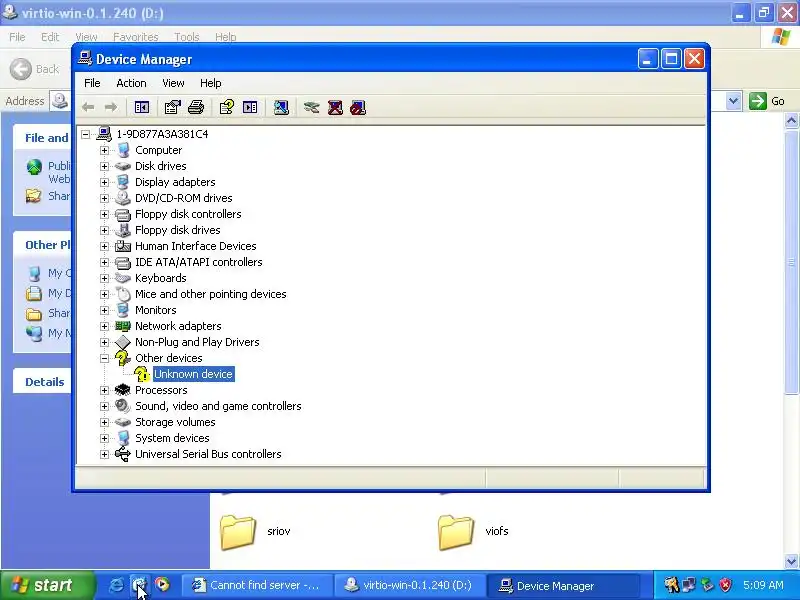The image size is (800, 600).
Task: Expand the Network adapters category
Action: coord(105,327)
